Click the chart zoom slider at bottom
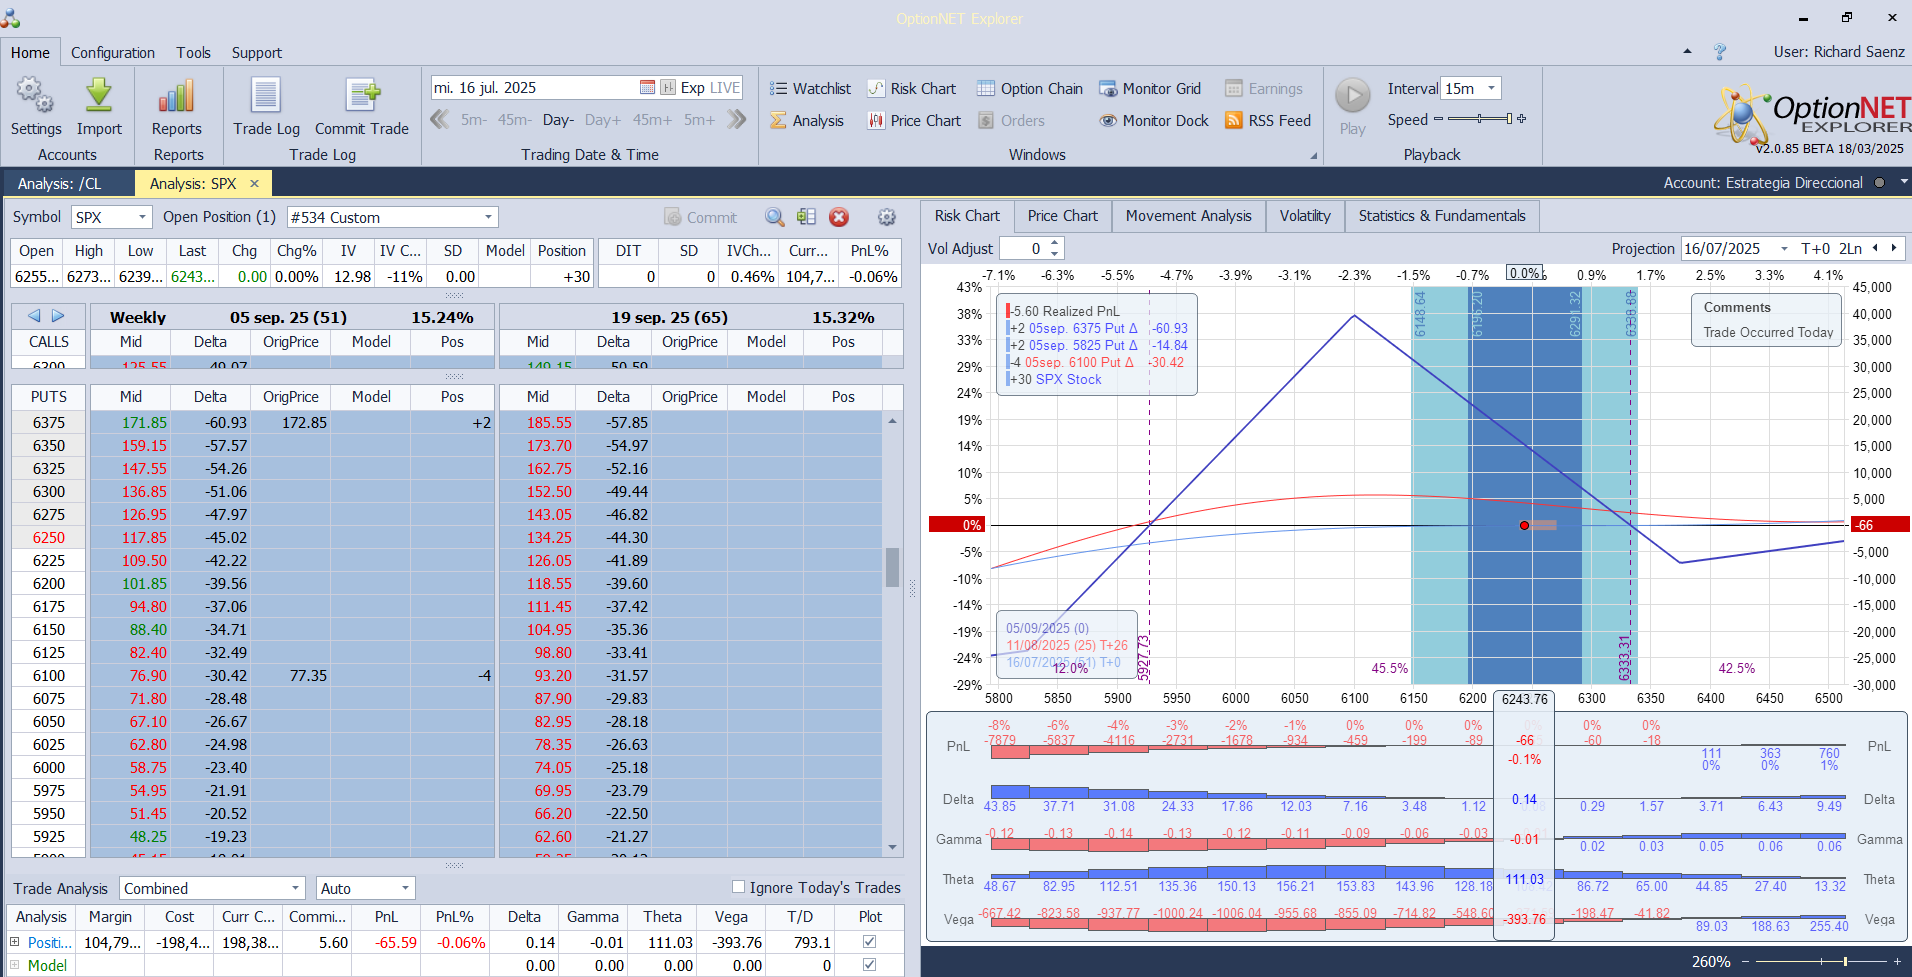The height and width of the screenshot is (977, 1912). (1821, 961)
